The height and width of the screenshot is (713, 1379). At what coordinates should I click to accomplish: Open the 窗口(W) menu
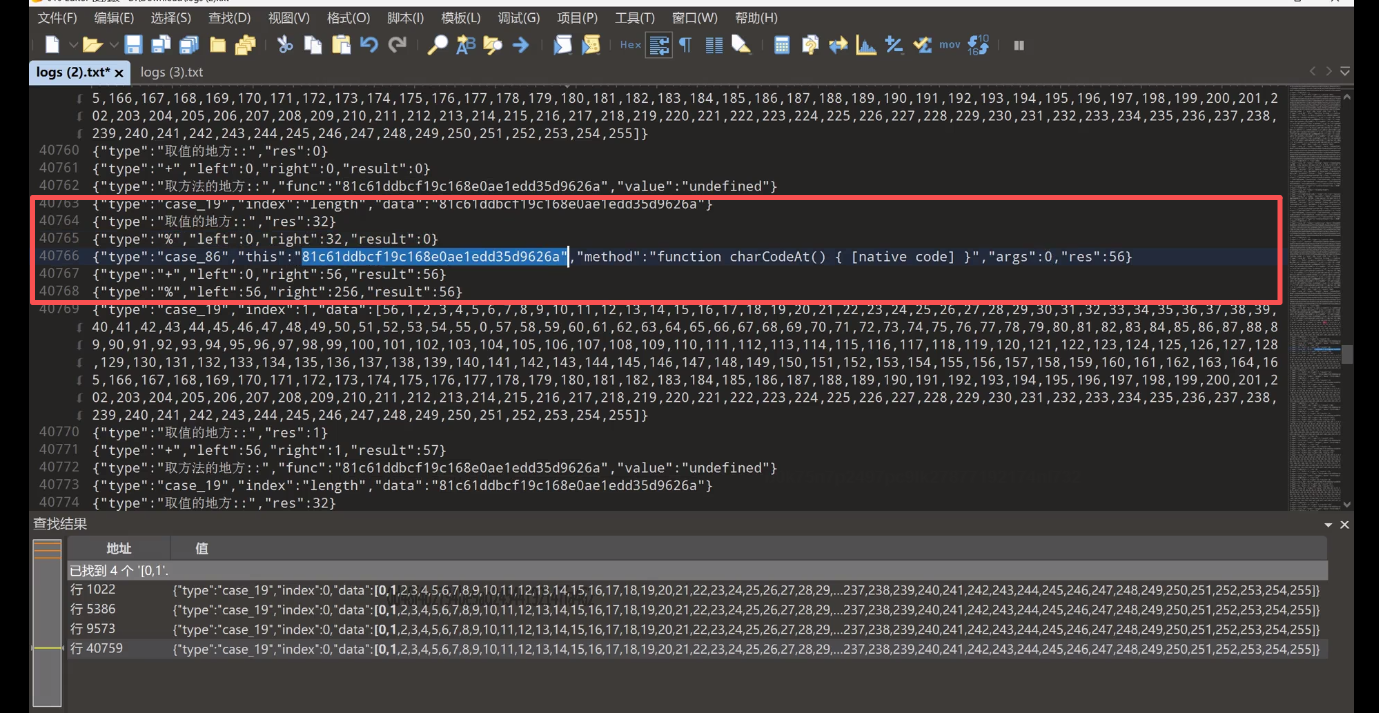point(695,18)
